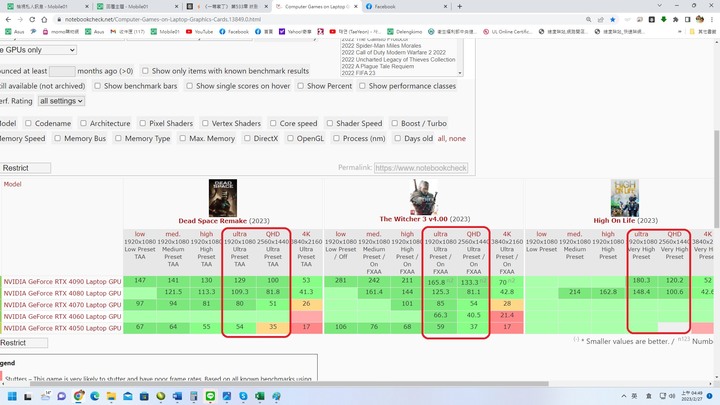Open the weather widget in taskbar
720x405 pixels.
45,396
